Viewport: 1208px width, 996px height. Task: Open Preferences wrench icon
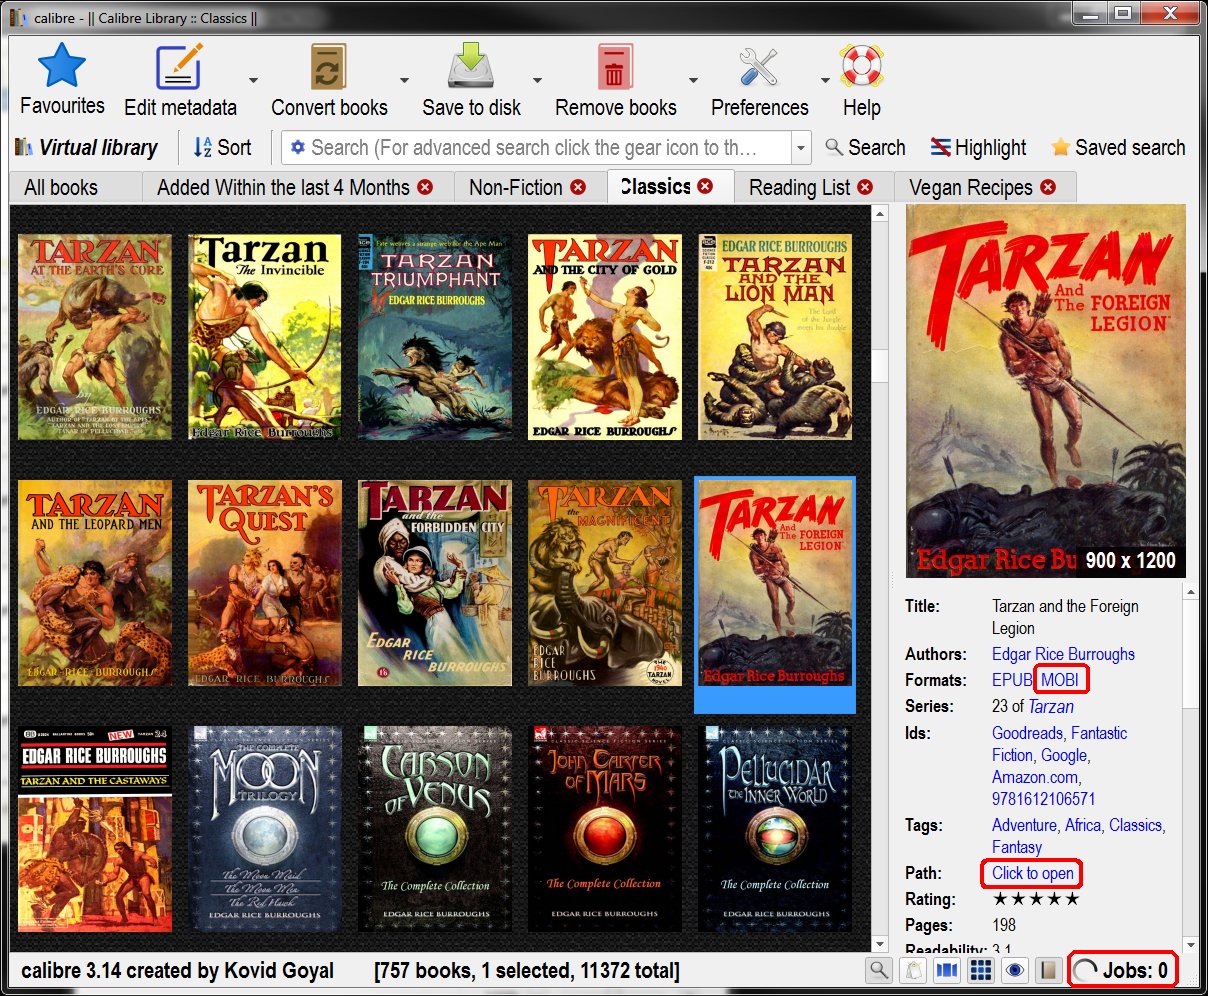tap(759, 66)
